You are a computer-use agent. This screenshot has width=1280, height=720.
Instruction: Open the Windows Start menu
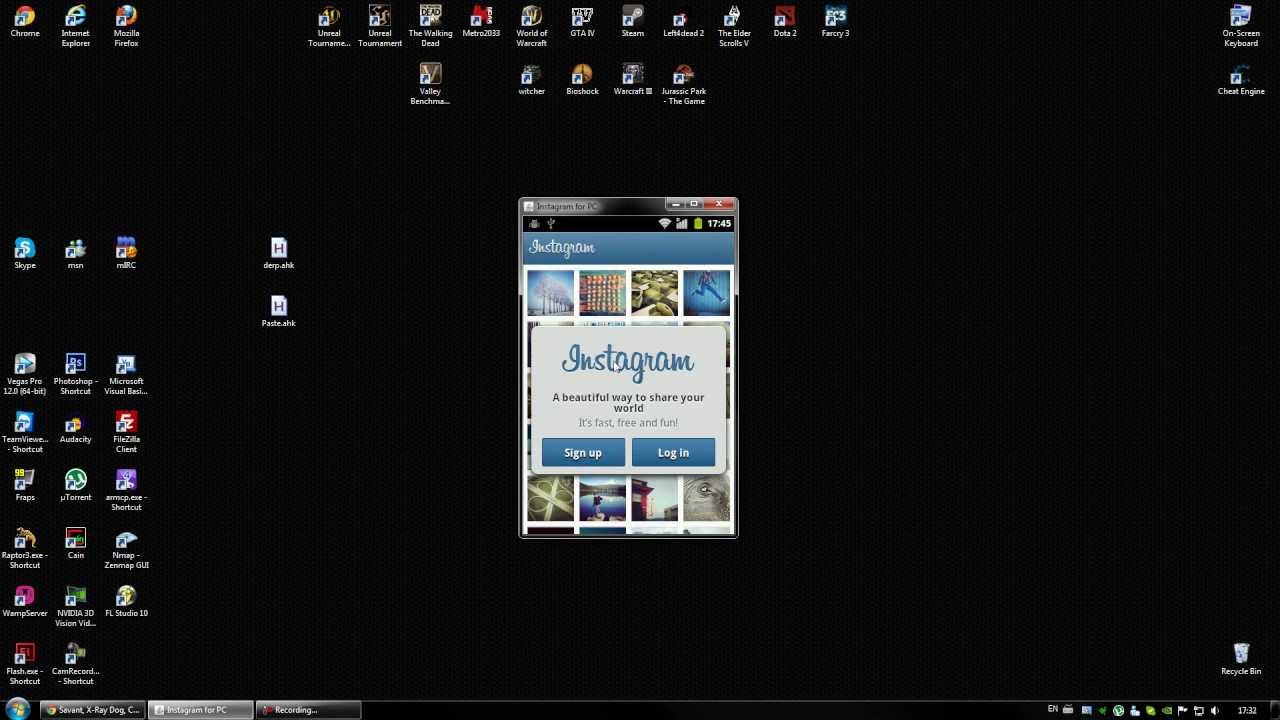point(17,710)
